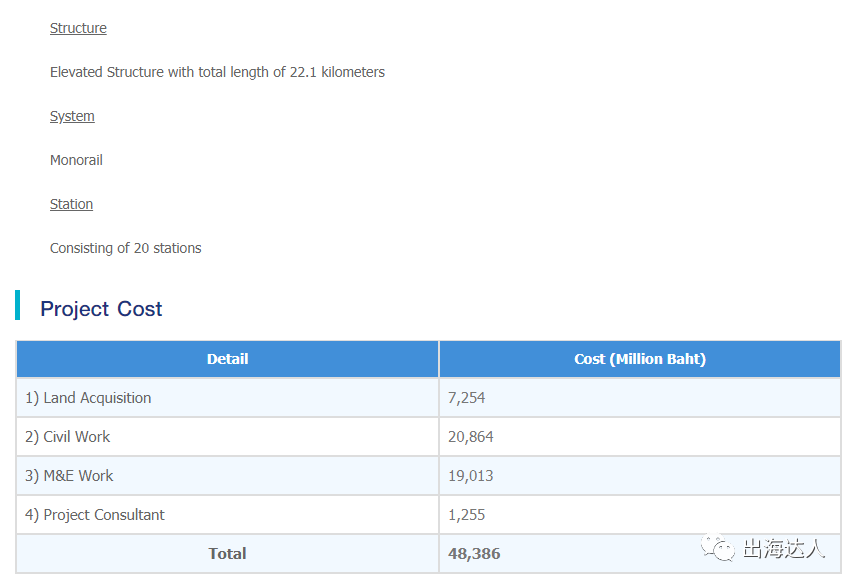
Task: Select the underlined Station heading
Action: [x=71, y=204]
